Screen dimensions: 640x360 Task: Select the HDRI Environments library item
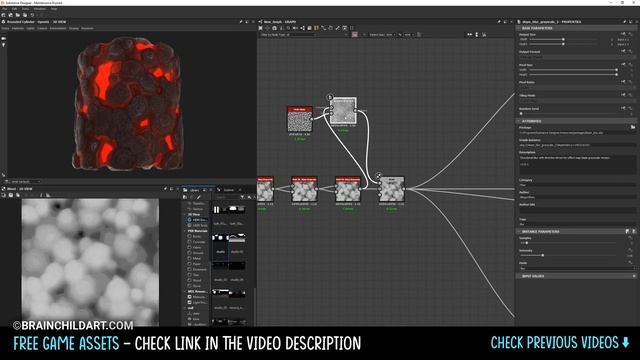(198, 220)
